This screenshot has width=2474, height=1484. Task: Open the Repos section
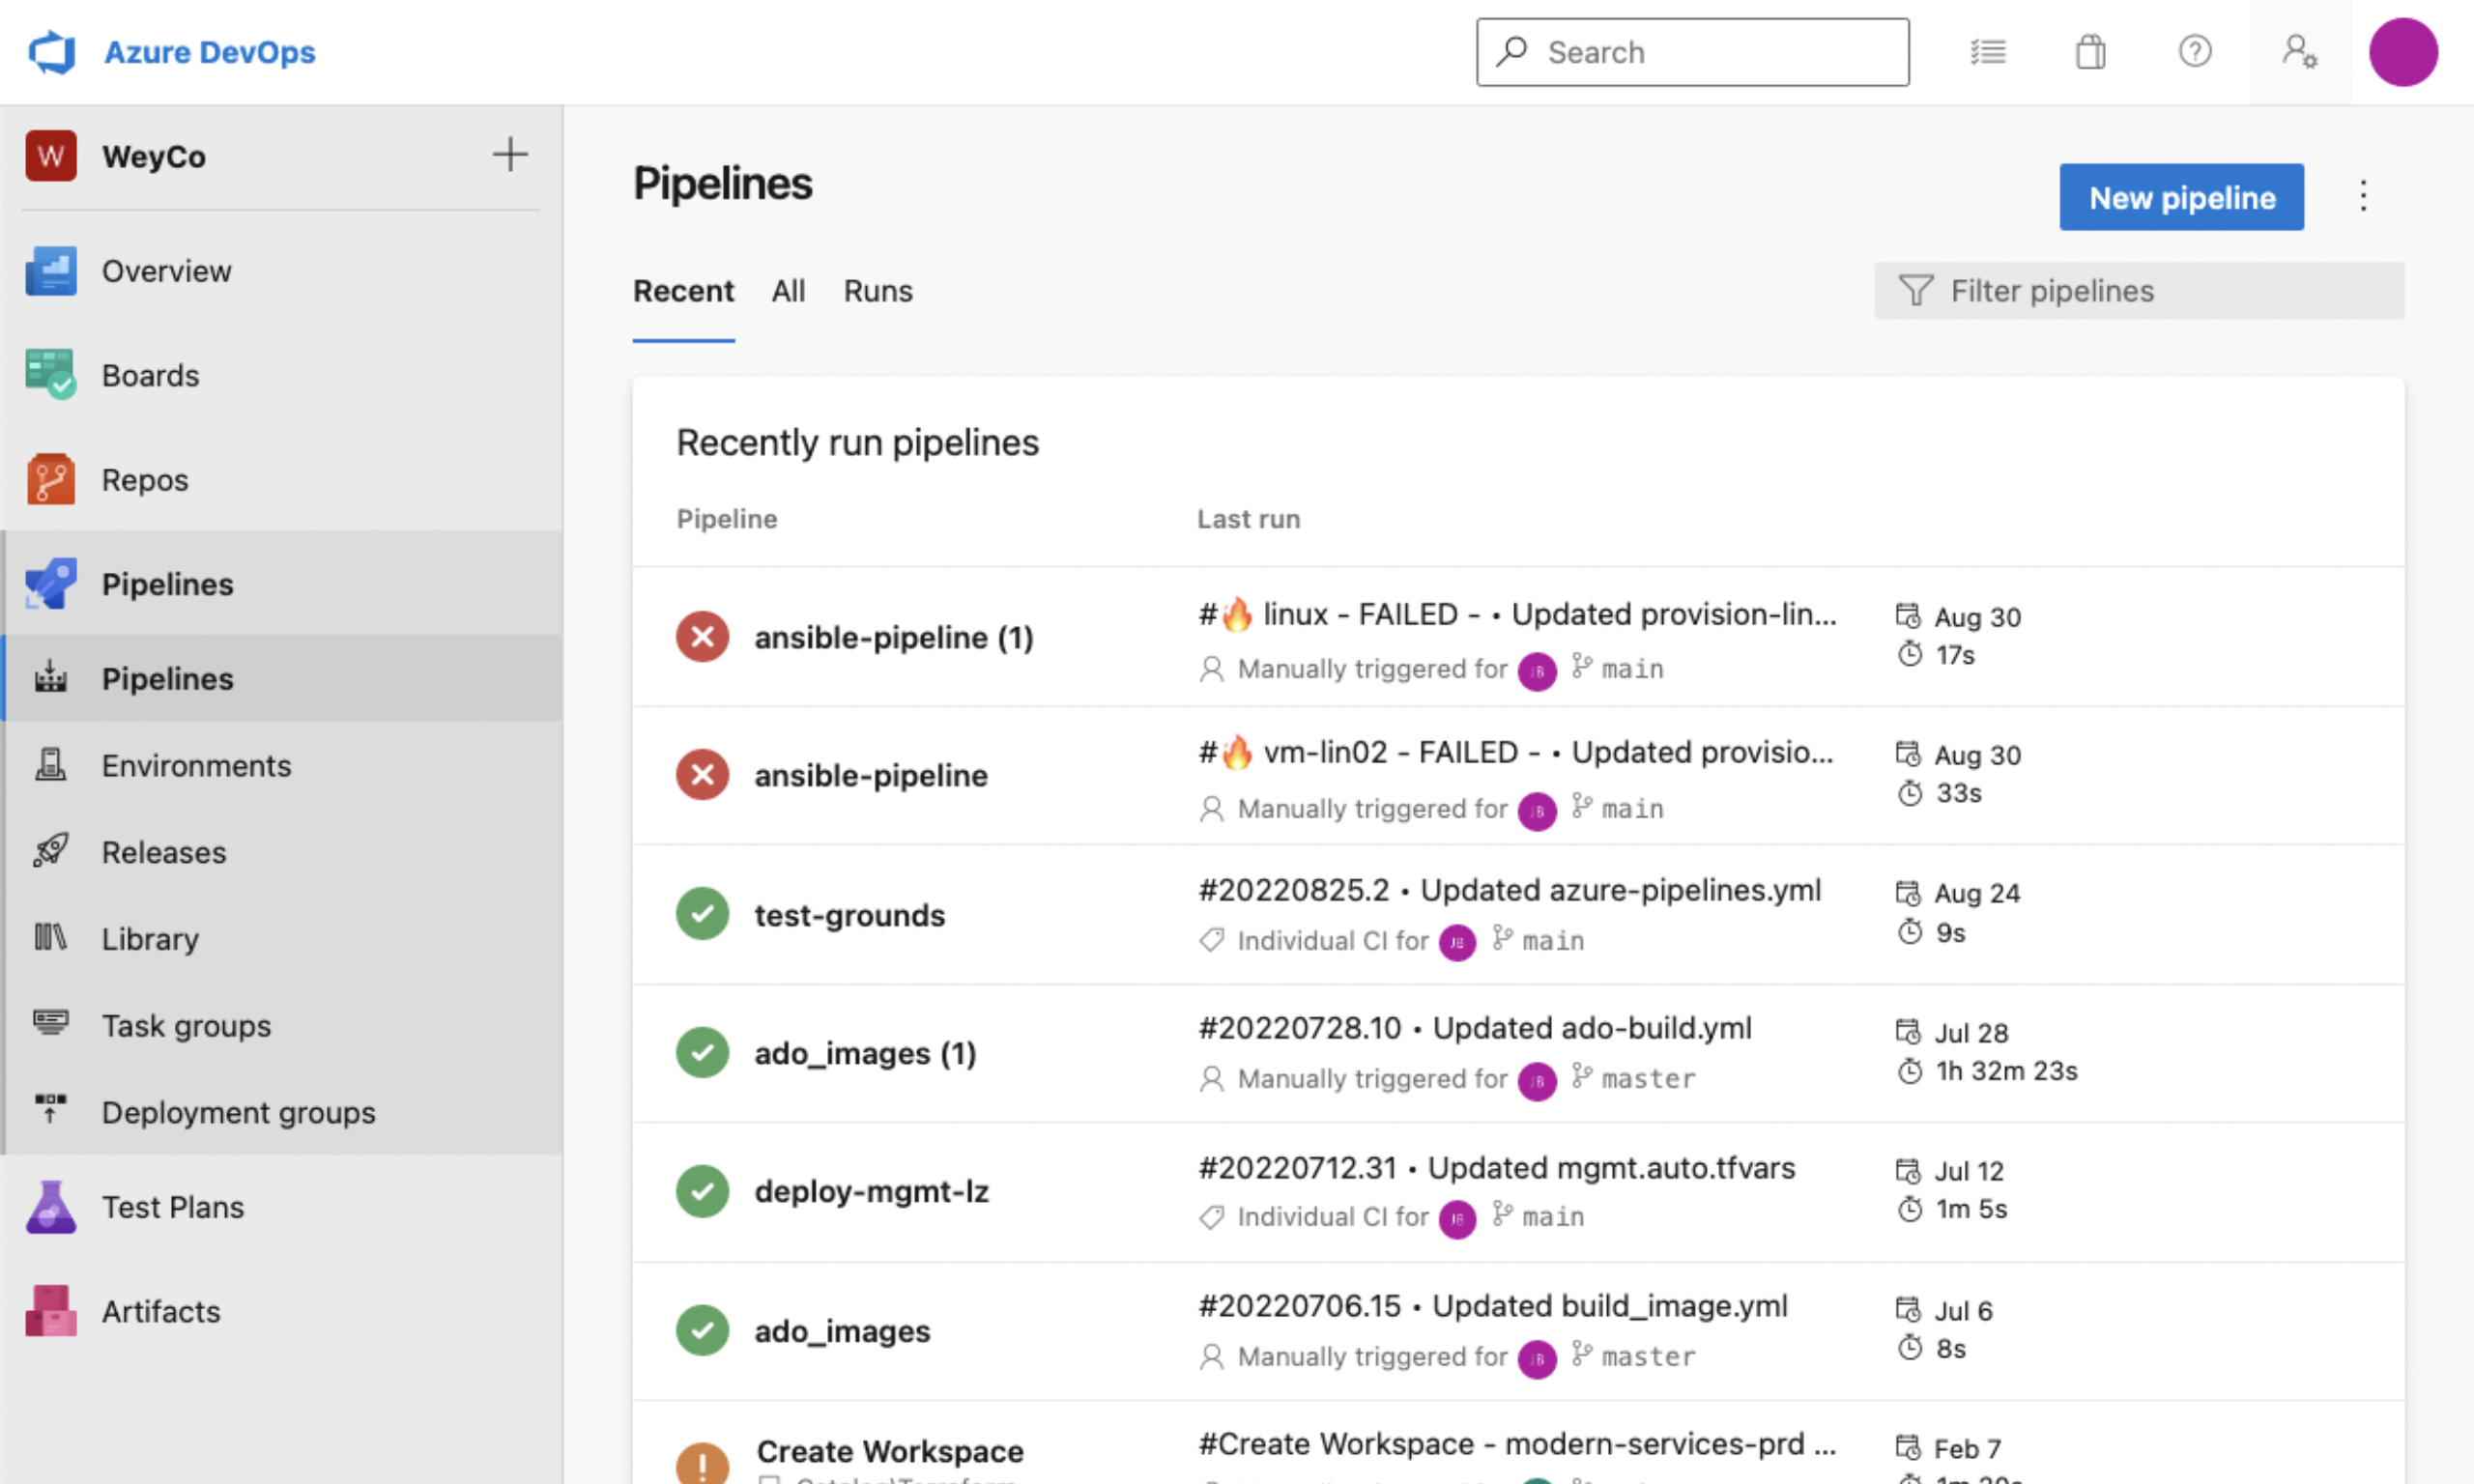pos(144,479)
